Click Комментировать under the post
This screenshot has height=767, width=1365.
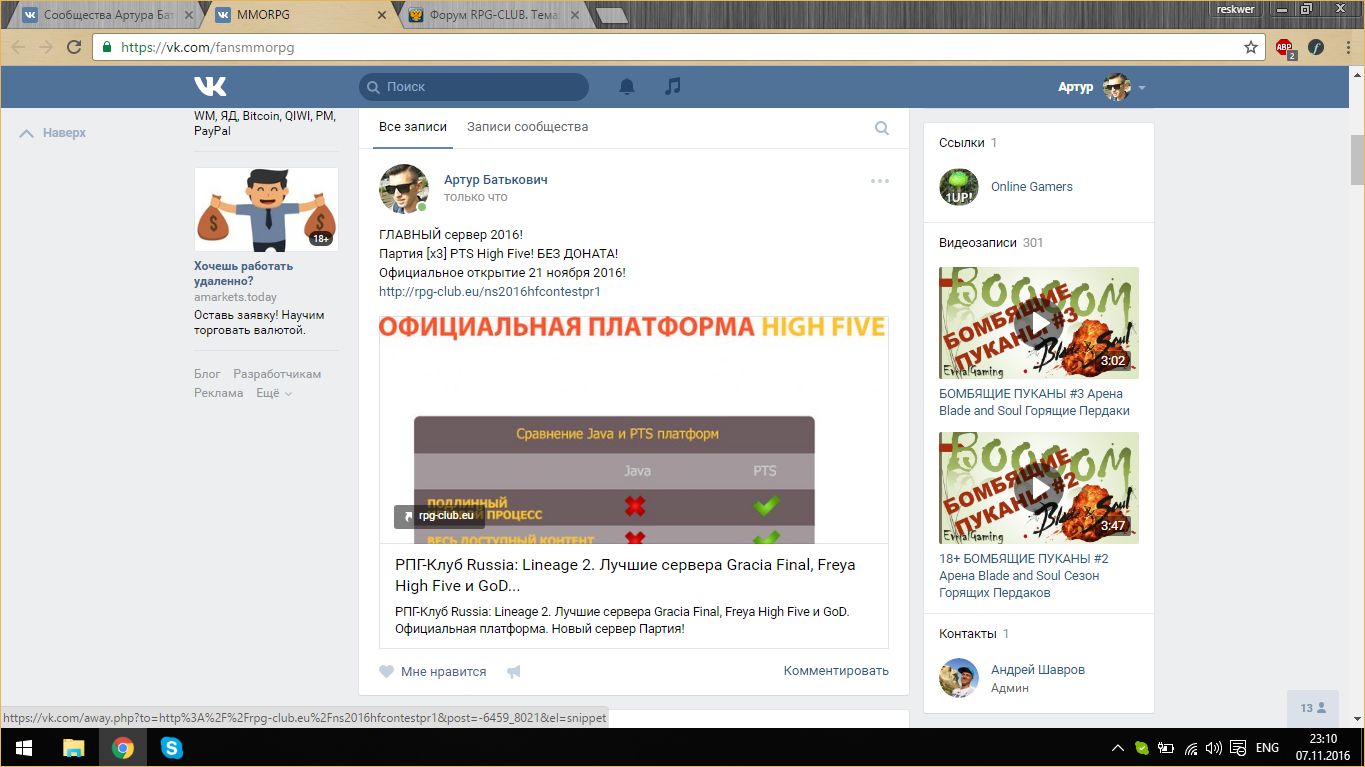(836, 671)
